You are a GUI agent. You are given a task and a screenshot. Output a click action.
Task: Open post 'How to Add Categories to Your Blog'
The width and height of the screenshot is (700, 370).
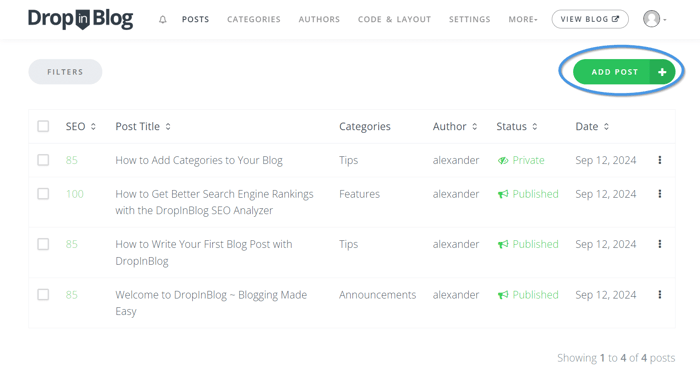199,160
